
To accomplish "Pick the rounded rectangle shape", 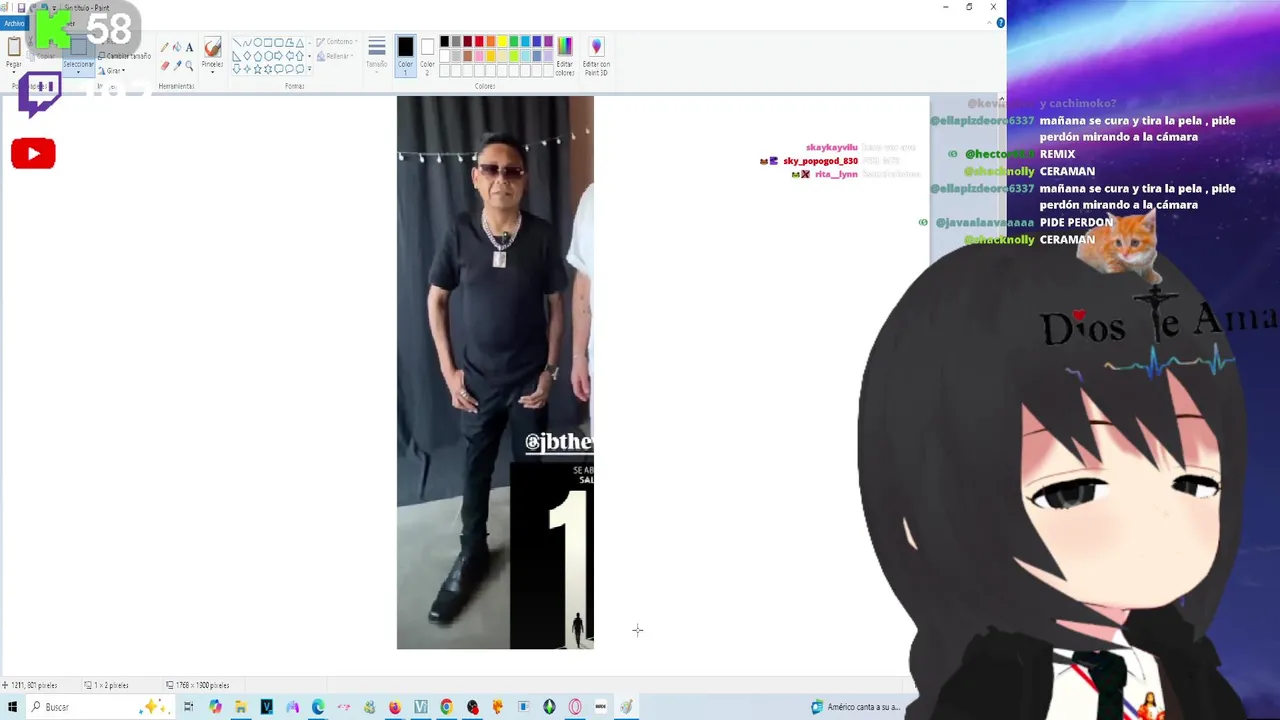I will coord(278,43).
